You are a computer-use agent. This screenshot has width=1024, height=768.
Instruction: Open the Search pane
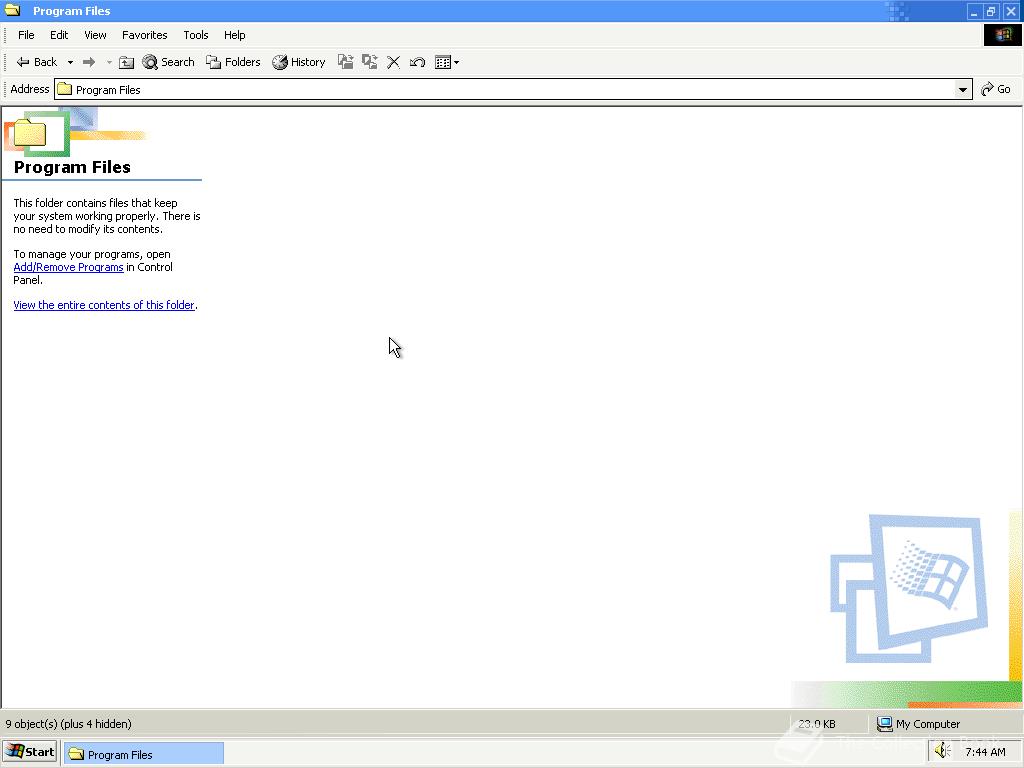(x=168, y=62)
